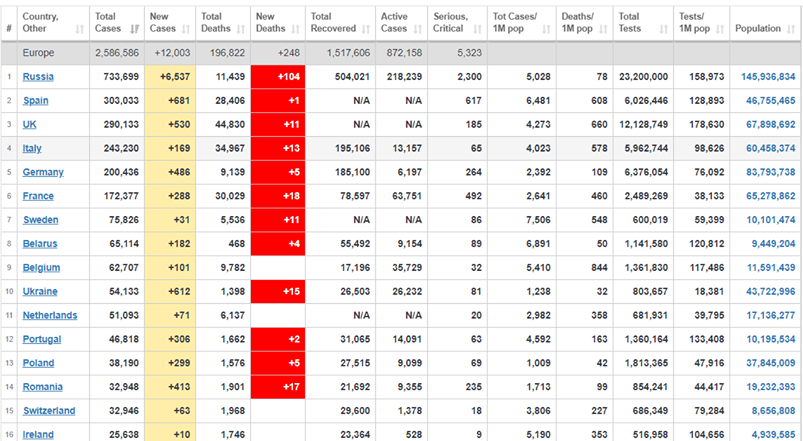Open the UK country link

[30, 124]
